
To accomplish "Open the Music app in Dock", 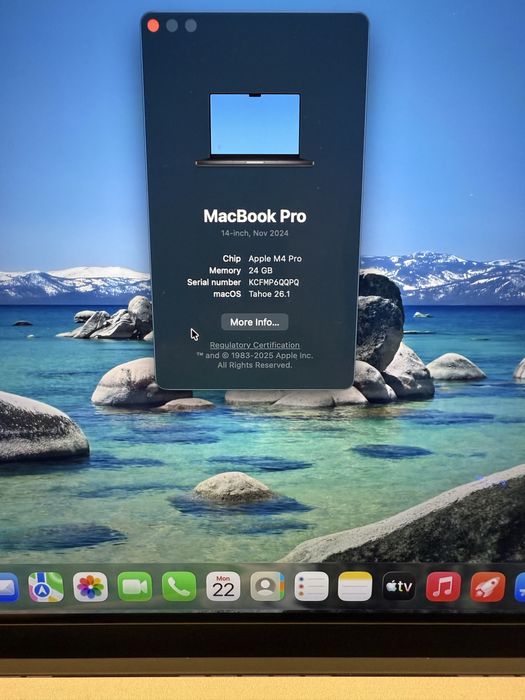I will tap(443, 587).
